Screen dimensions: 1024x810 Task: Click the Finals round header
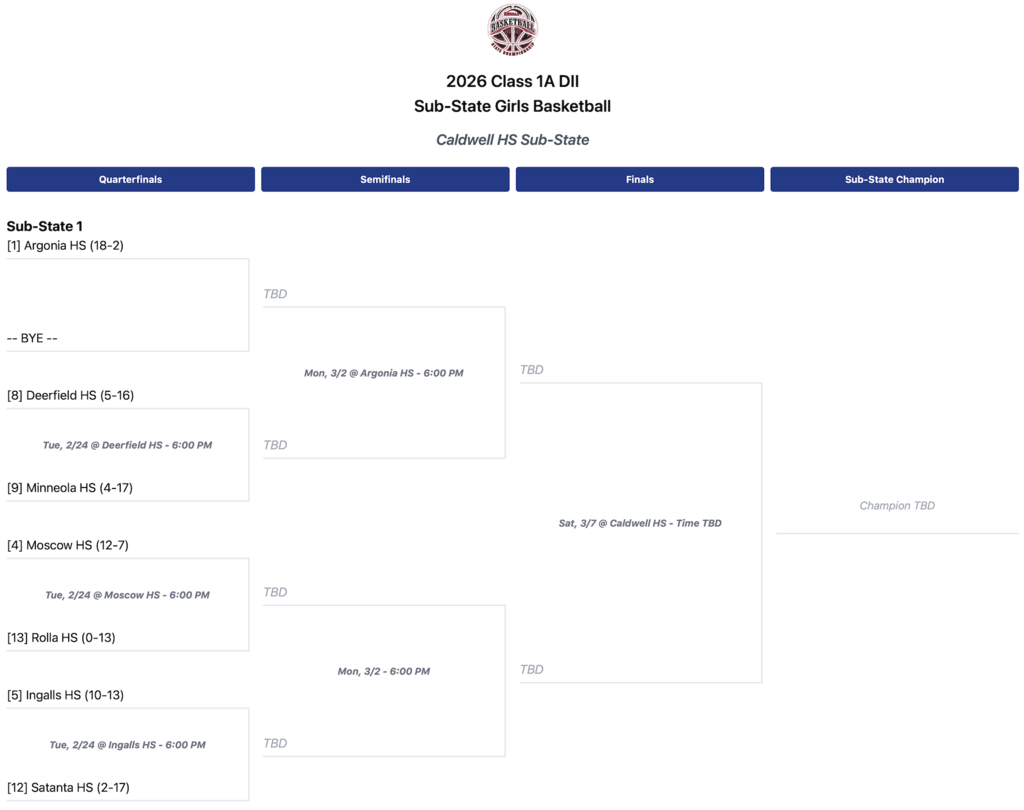coord(640,179)
